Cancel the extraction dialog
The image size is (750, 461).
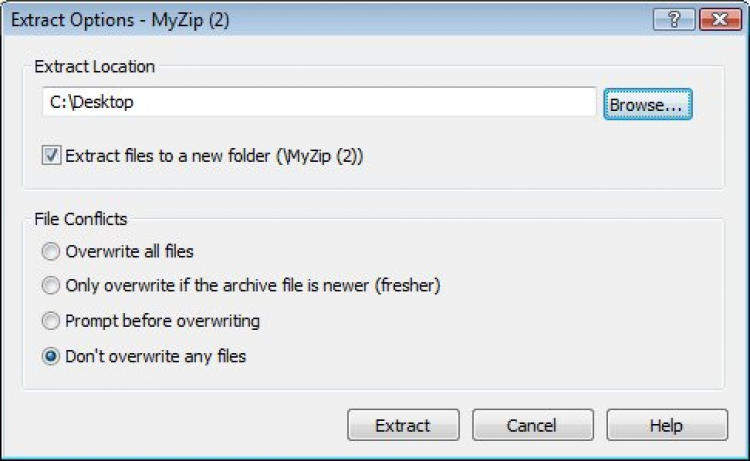(x=531, y=425)
